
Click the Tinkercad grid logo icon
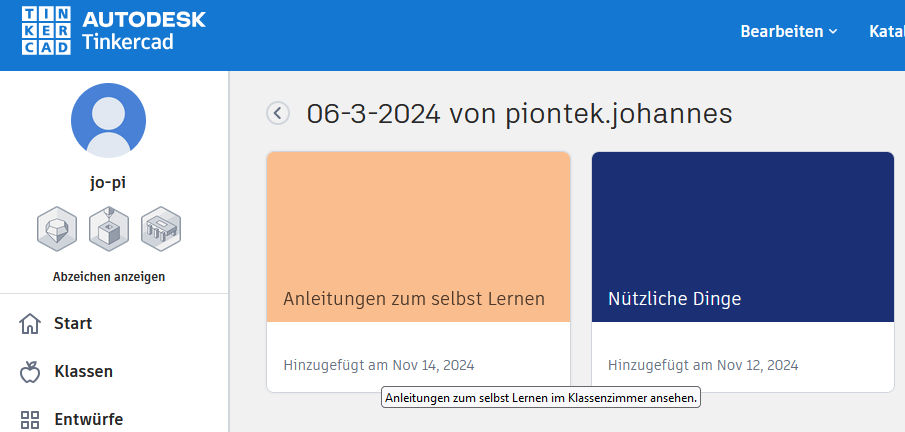(45, 31)
